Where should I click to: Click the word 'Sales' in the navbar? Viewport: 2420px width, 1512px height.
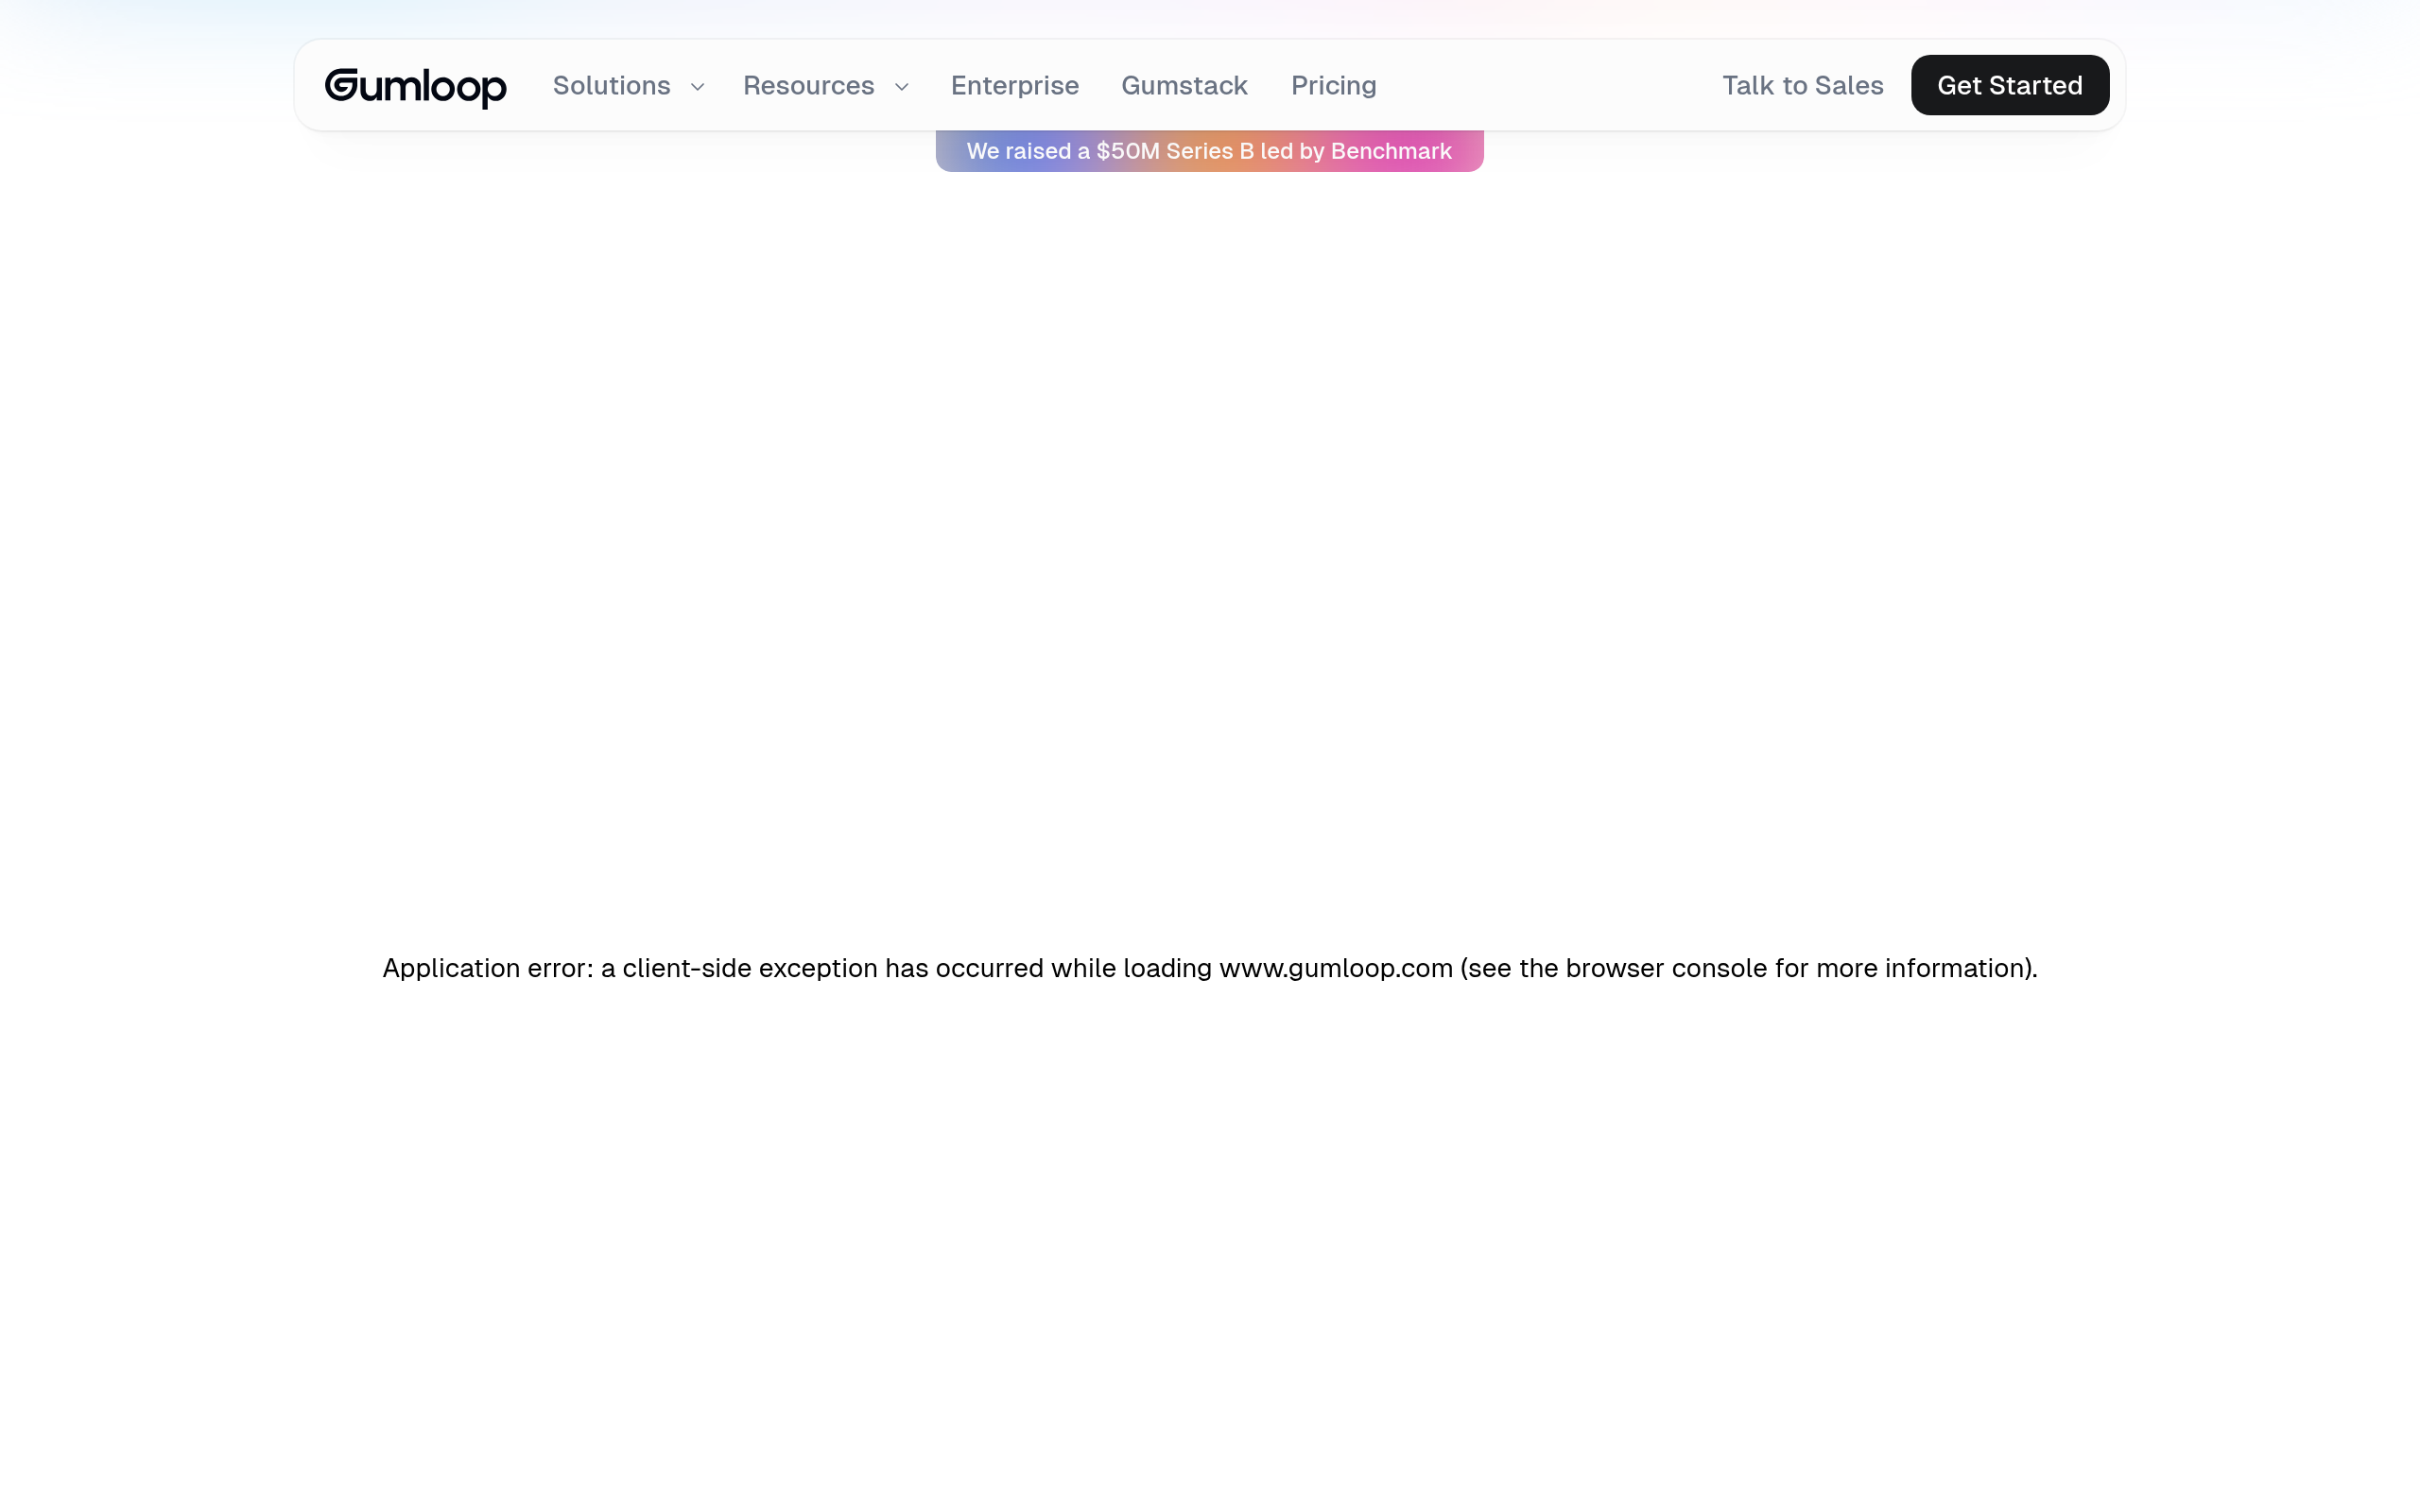(1849, 86)
